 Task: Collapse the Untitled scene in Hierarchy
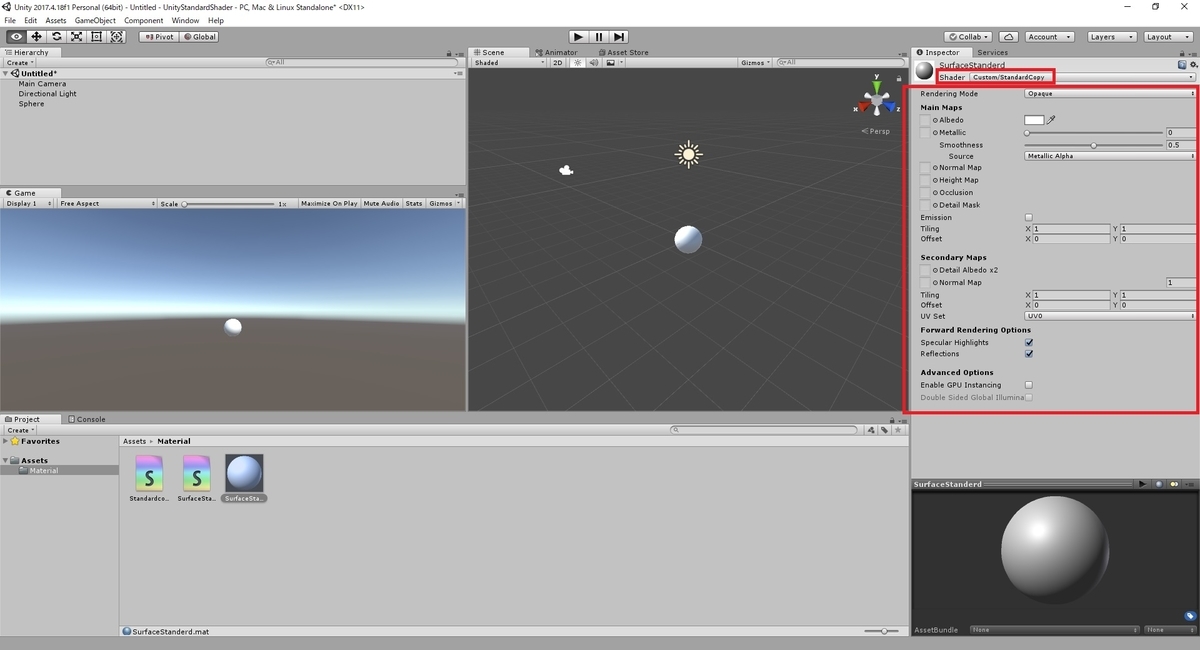click(6, 73)
